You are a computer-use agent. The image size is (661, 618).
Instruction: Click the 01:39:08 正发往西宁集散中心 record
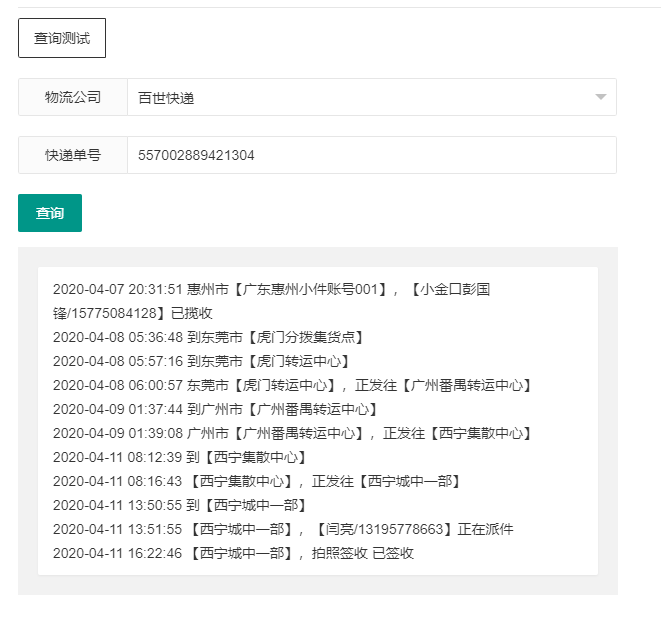(292, 433)
